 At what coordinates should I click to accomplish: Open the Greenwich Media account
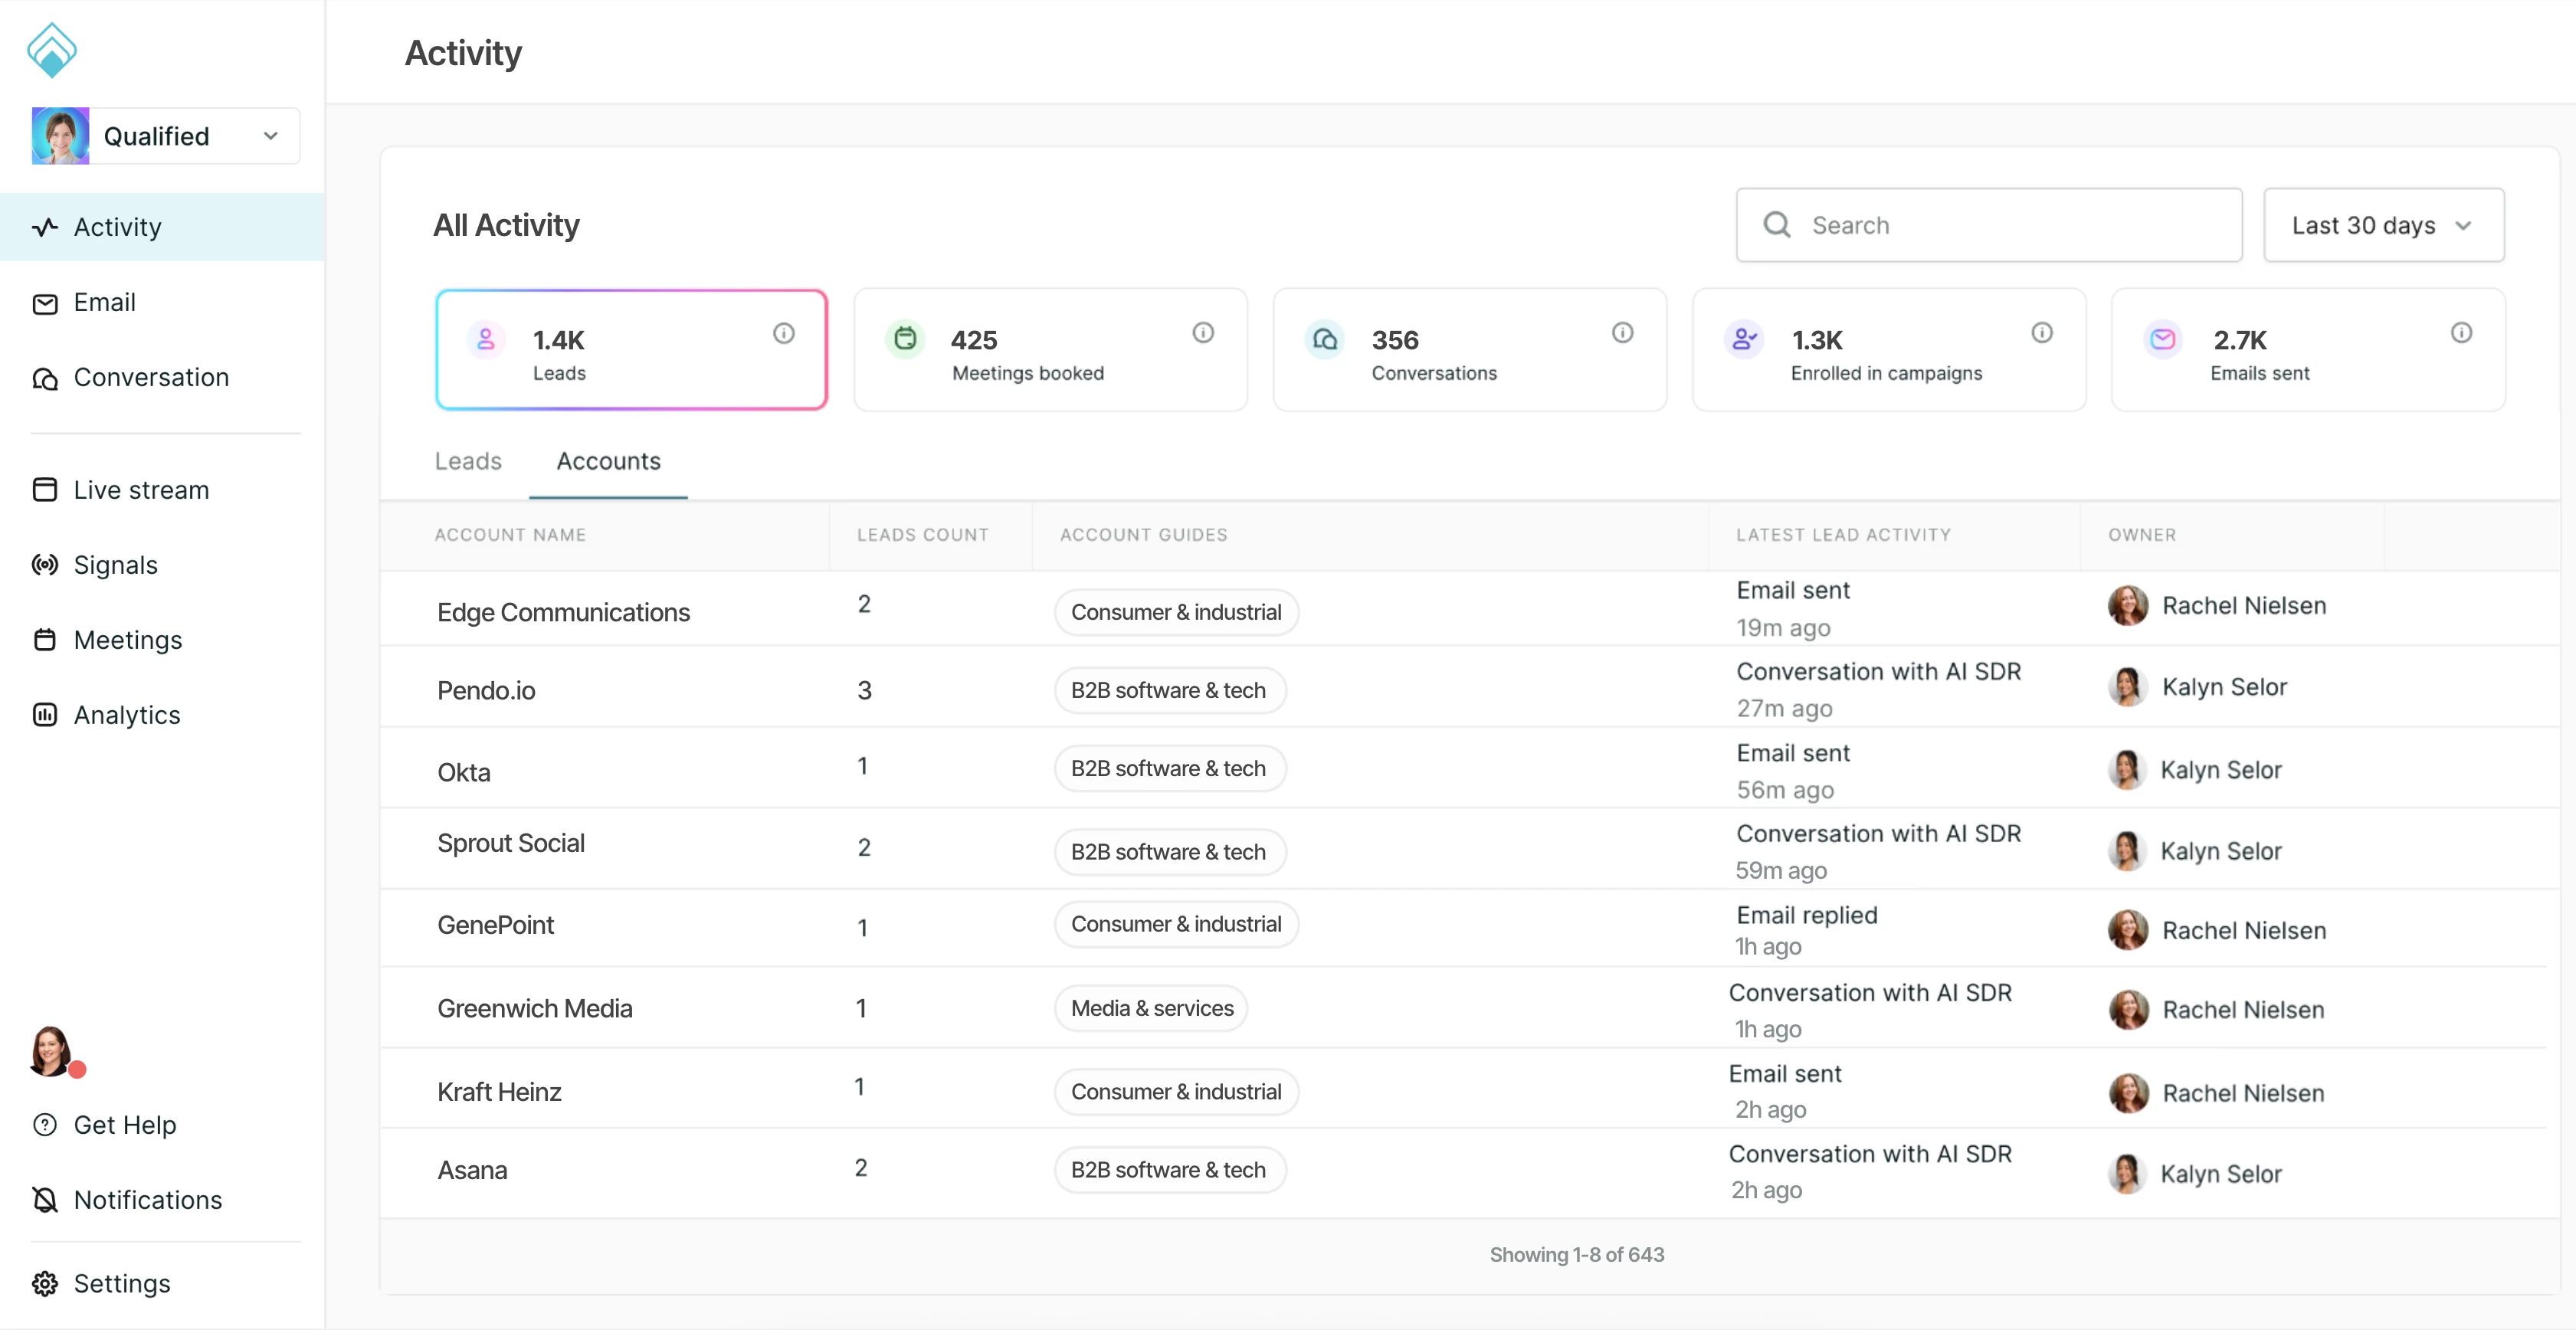click(x=535, y=1008)
